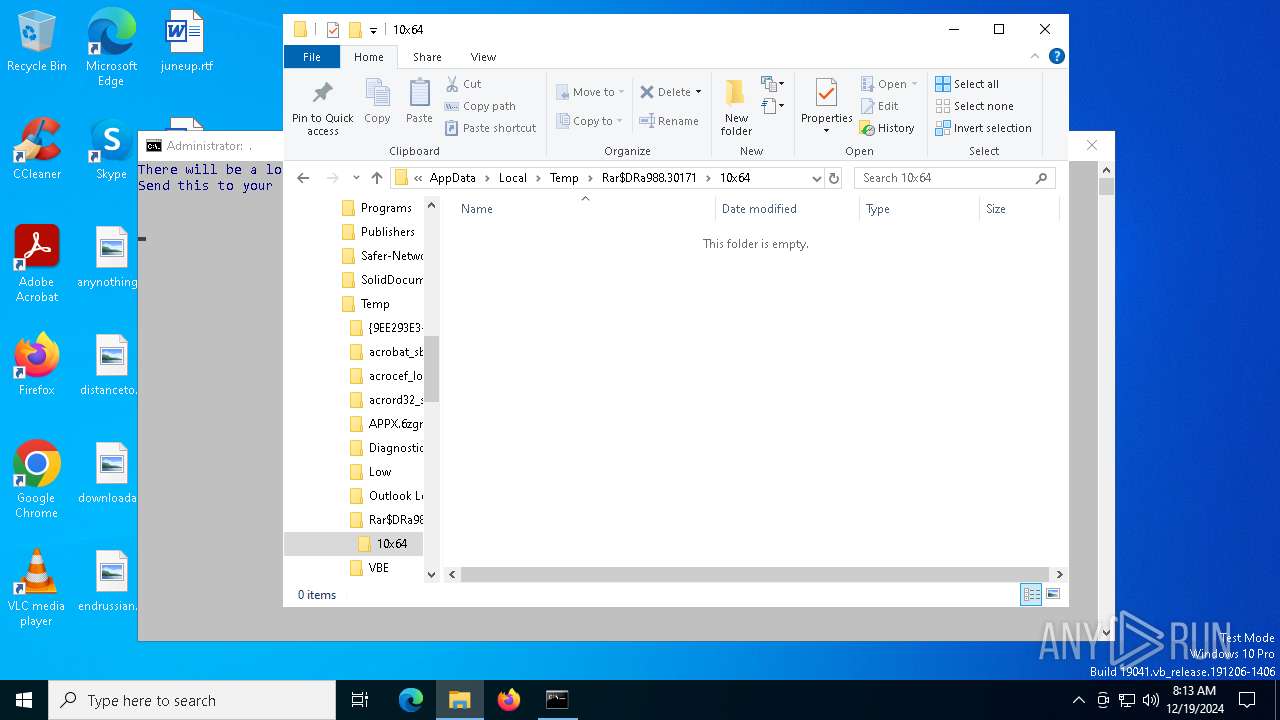
Task: Open CCleaner desktop shortcut
Action: tap(37, 150)
